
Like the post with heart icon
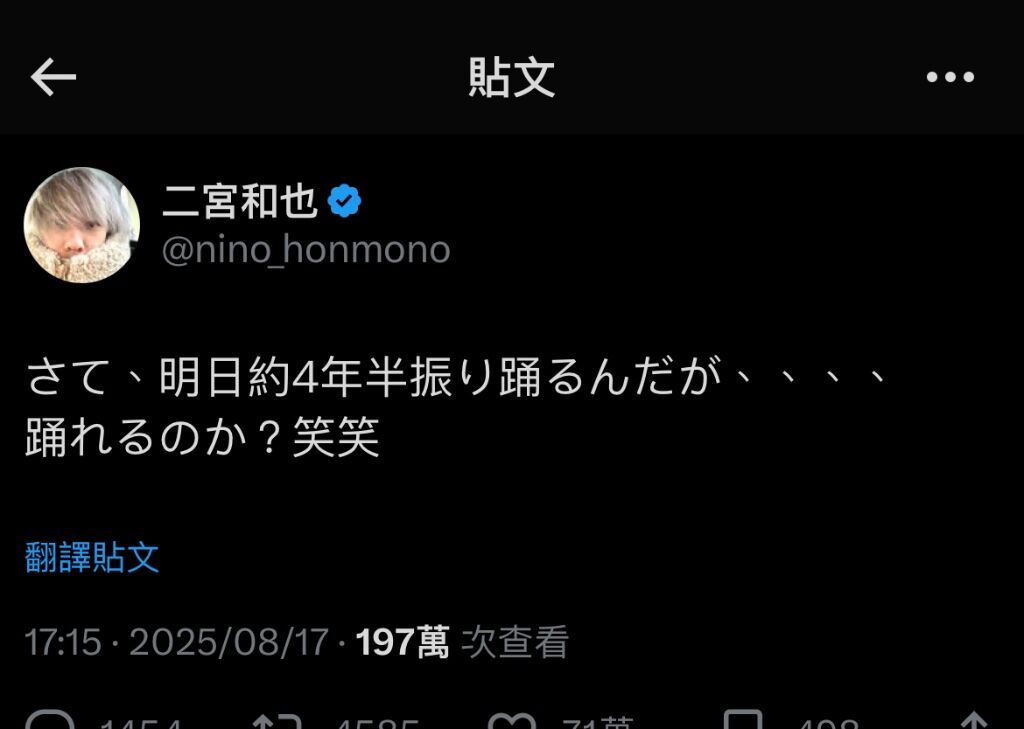tap(511, 721)
